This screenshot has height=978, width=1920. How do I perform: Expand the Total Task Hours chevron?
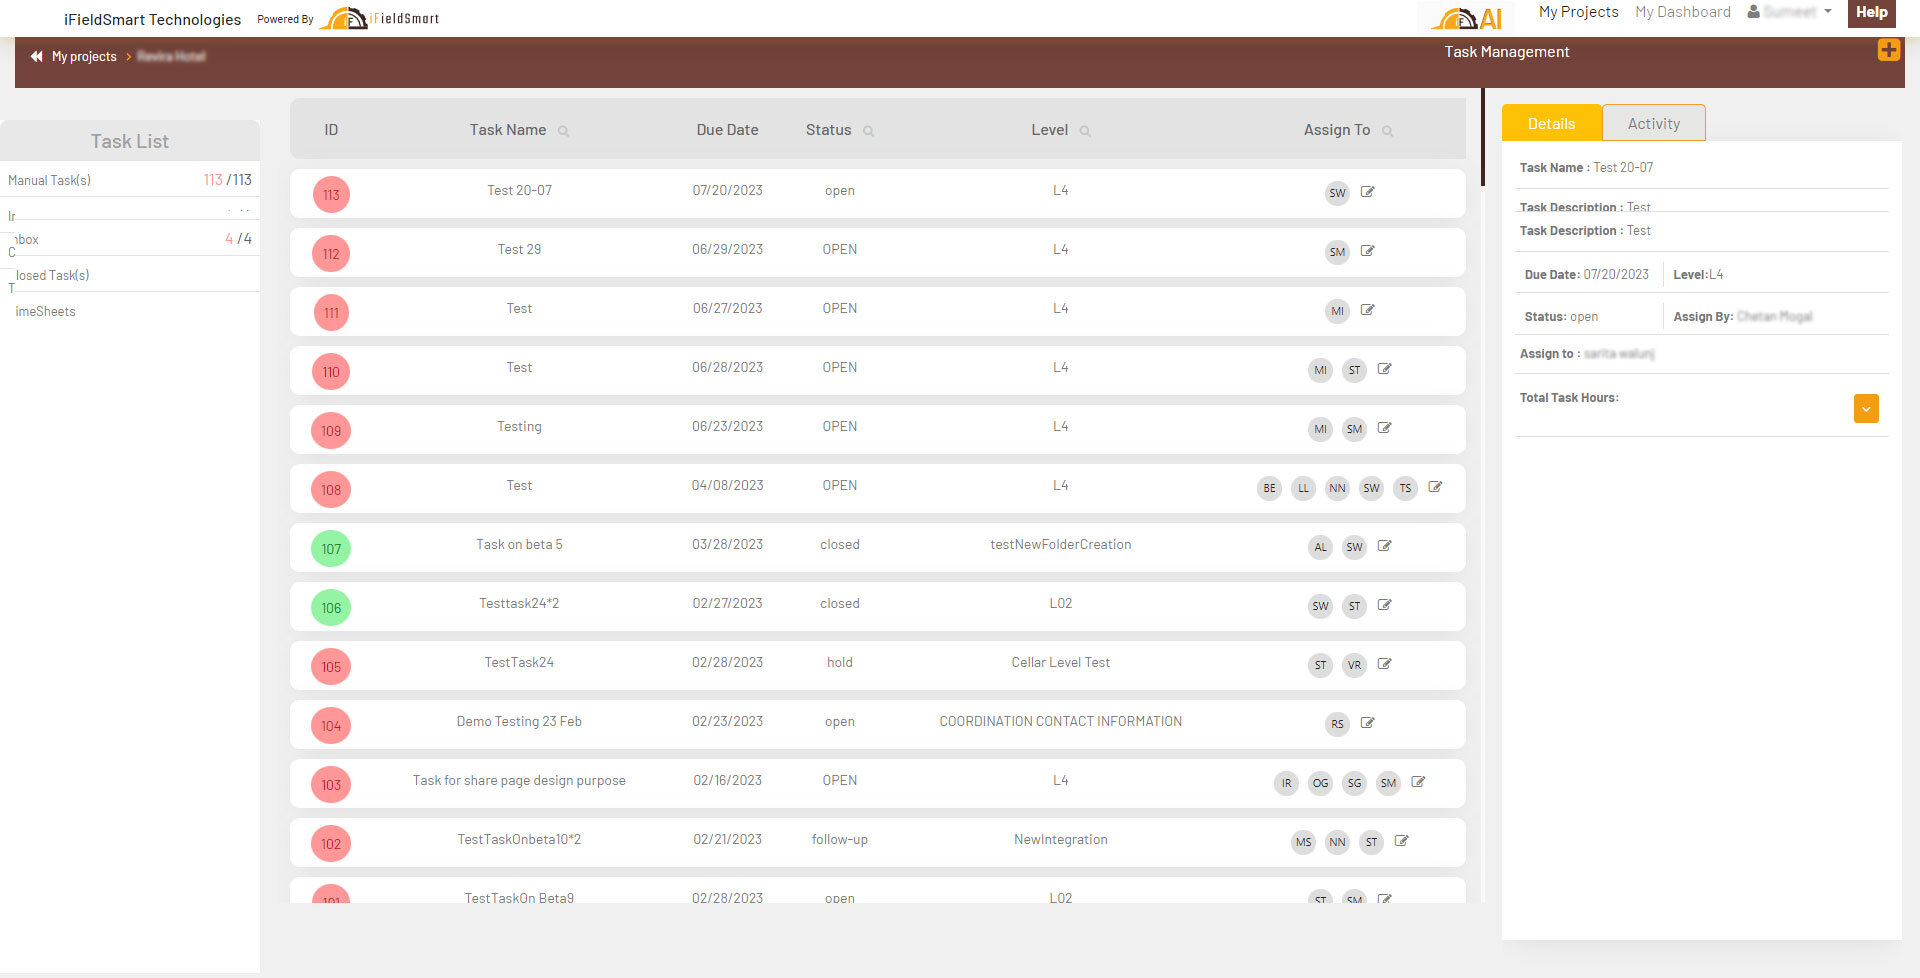click(1866, 408)
